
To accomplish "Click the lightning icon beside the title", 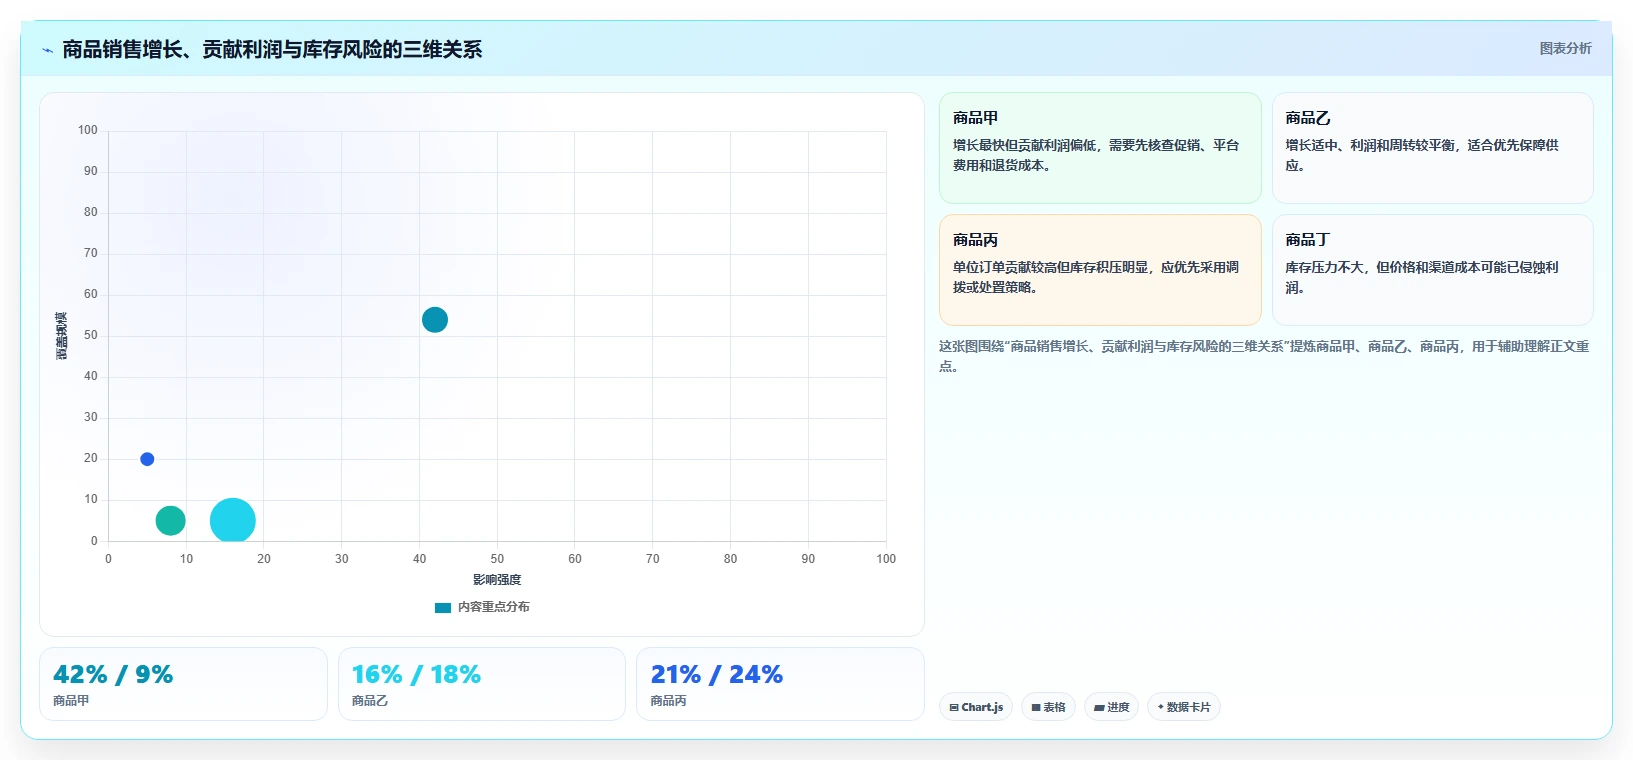I will click(47, 50).
